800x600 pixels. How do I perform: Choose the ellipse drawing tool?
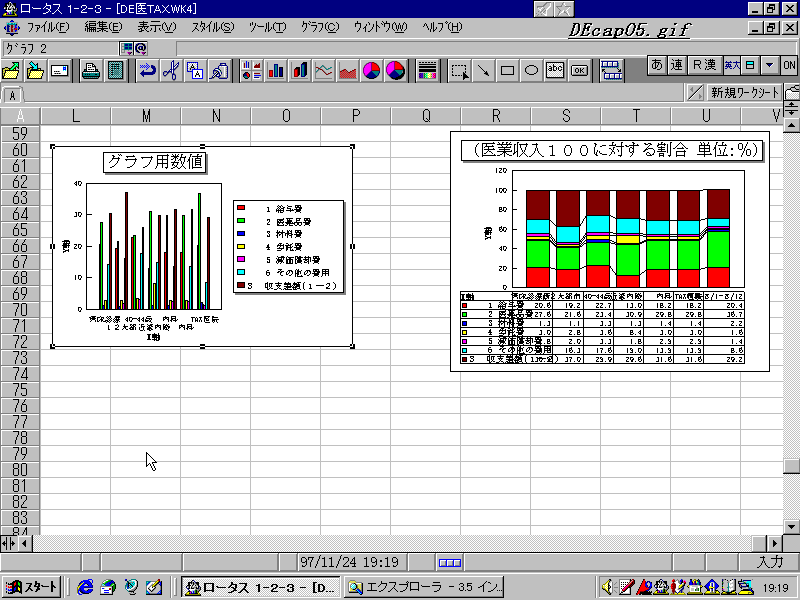pyautogui.click(x=531, y=71)
